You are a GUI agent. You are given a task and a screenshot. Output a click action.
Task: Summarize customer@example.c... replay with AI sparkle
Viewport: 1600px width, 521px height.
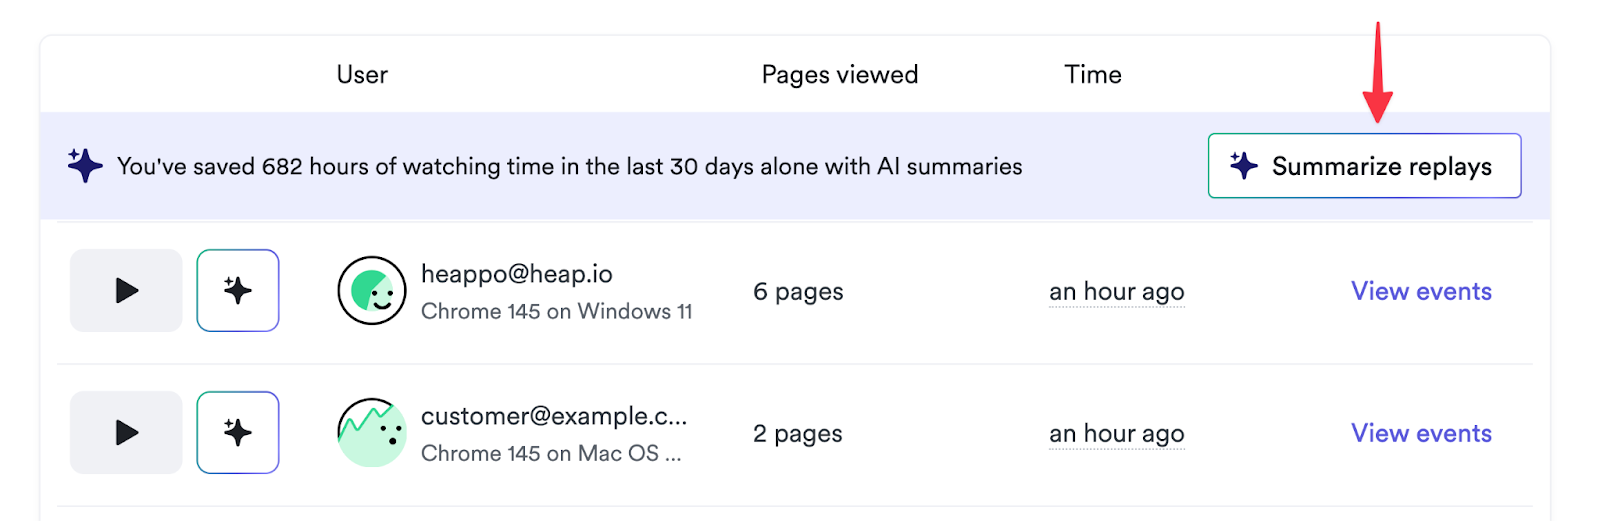[x=238, y=433]
